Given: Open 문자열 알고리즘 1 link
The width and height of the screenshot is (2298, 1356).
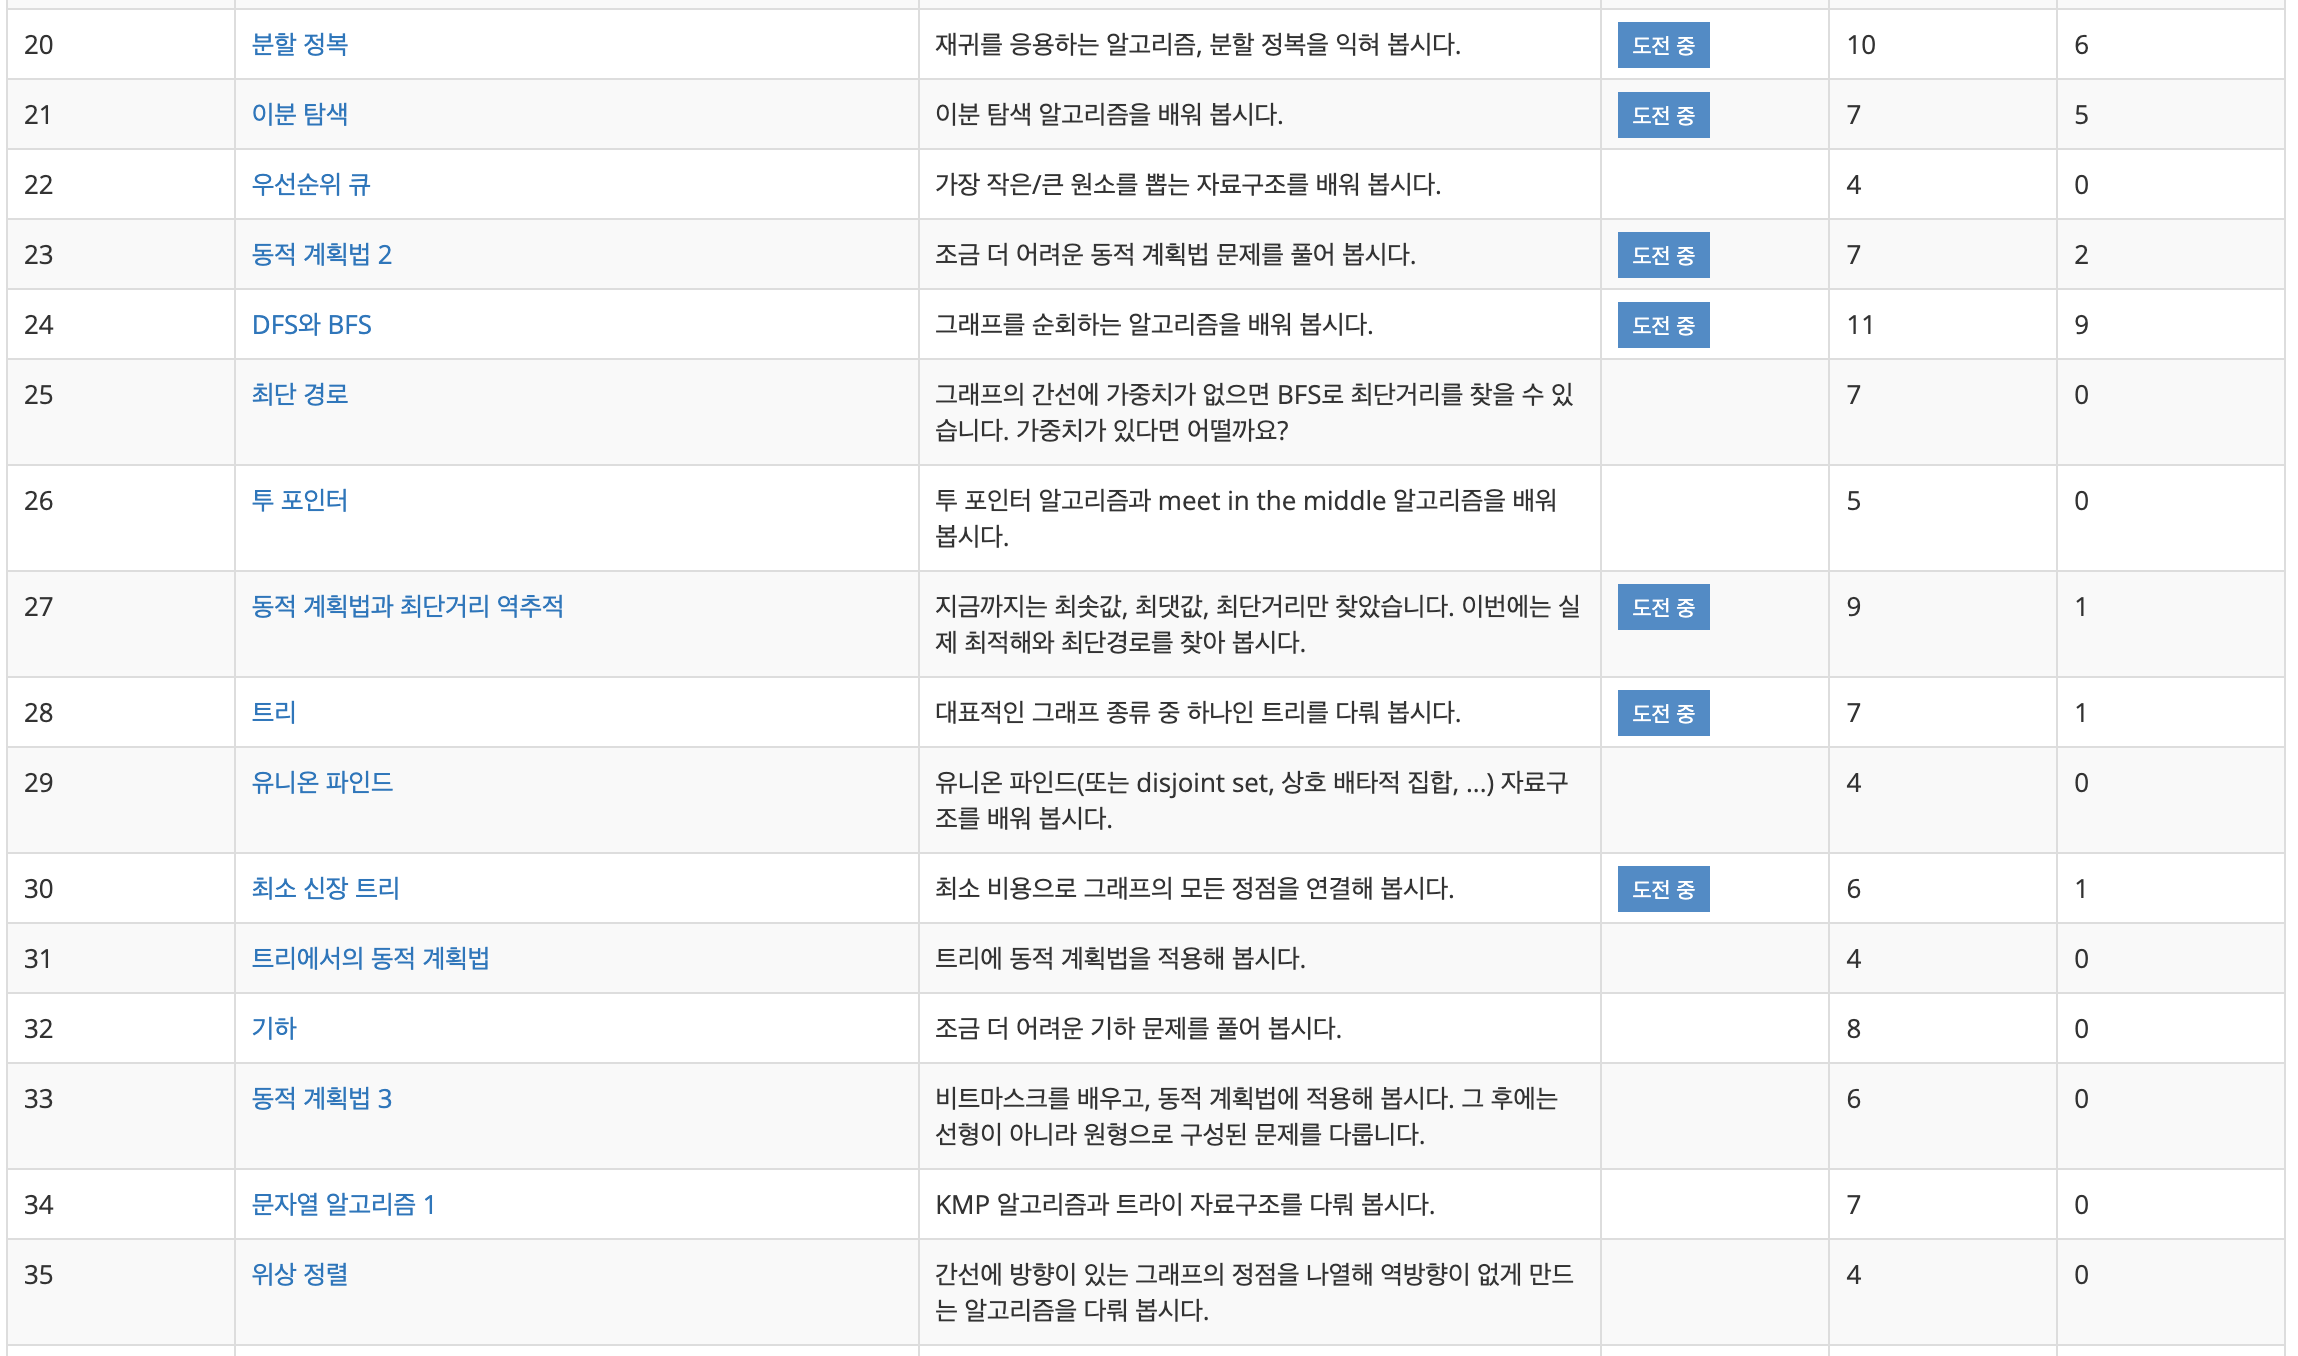Looking at the screenshot, I should pos(343,1204).
